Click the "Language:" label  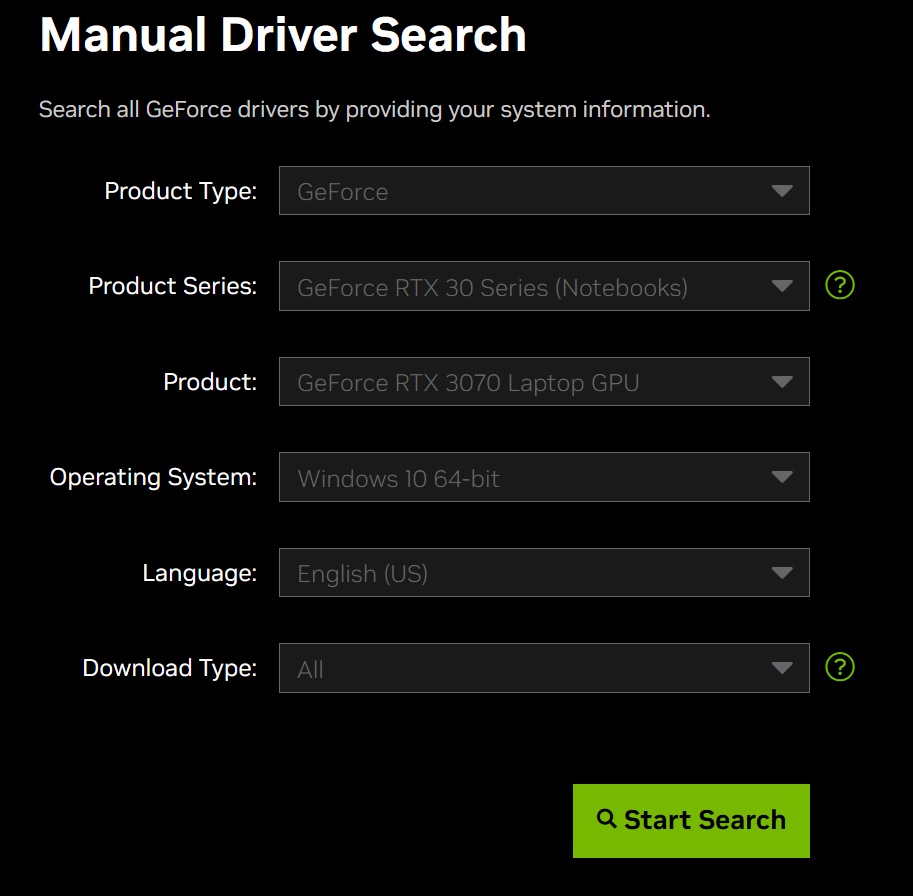(200, 573)
